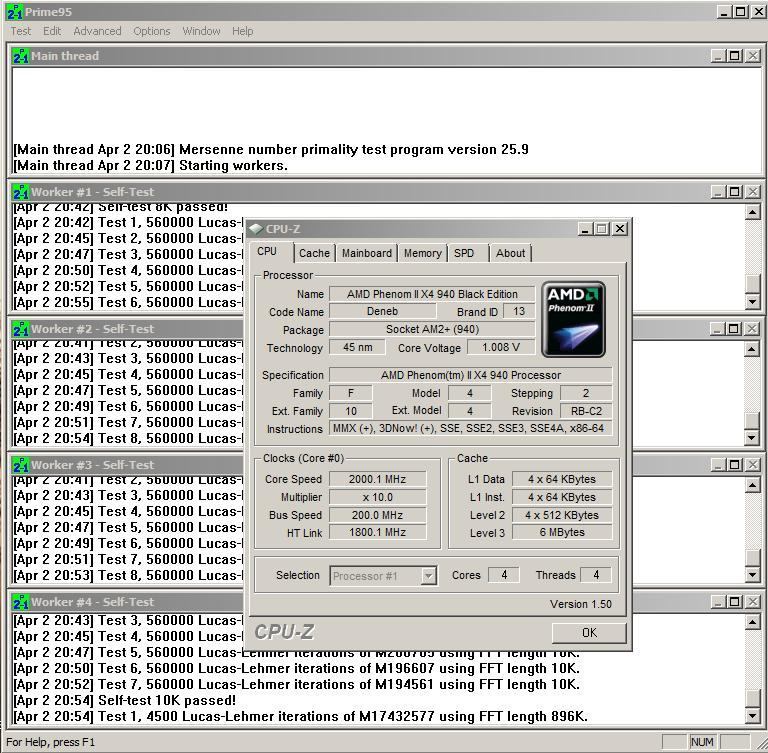Select the CPU tab in CPU-Z
The height and width of the screenshot is (753, 768).
[267, 251]
